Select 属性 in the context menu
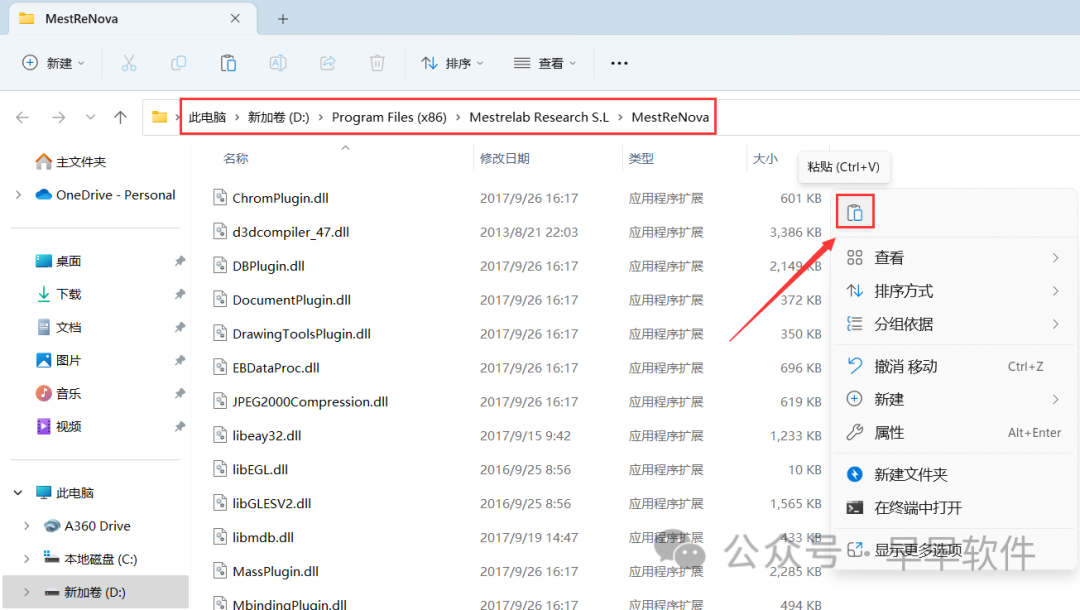 point(889,433)
